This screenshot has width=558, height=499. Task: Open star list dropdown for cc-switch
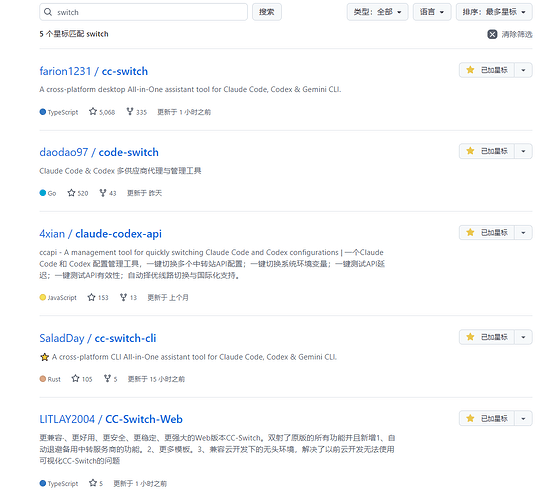[x=523, y=70]
